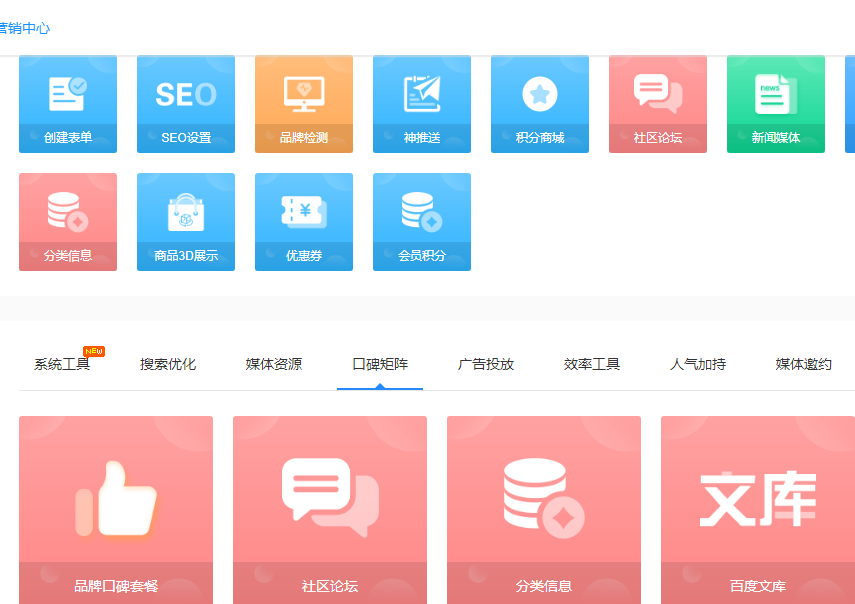Open the 商品3D展示 shopping bag tile
This screenshot has height=604, width=855.
(186, 222)
